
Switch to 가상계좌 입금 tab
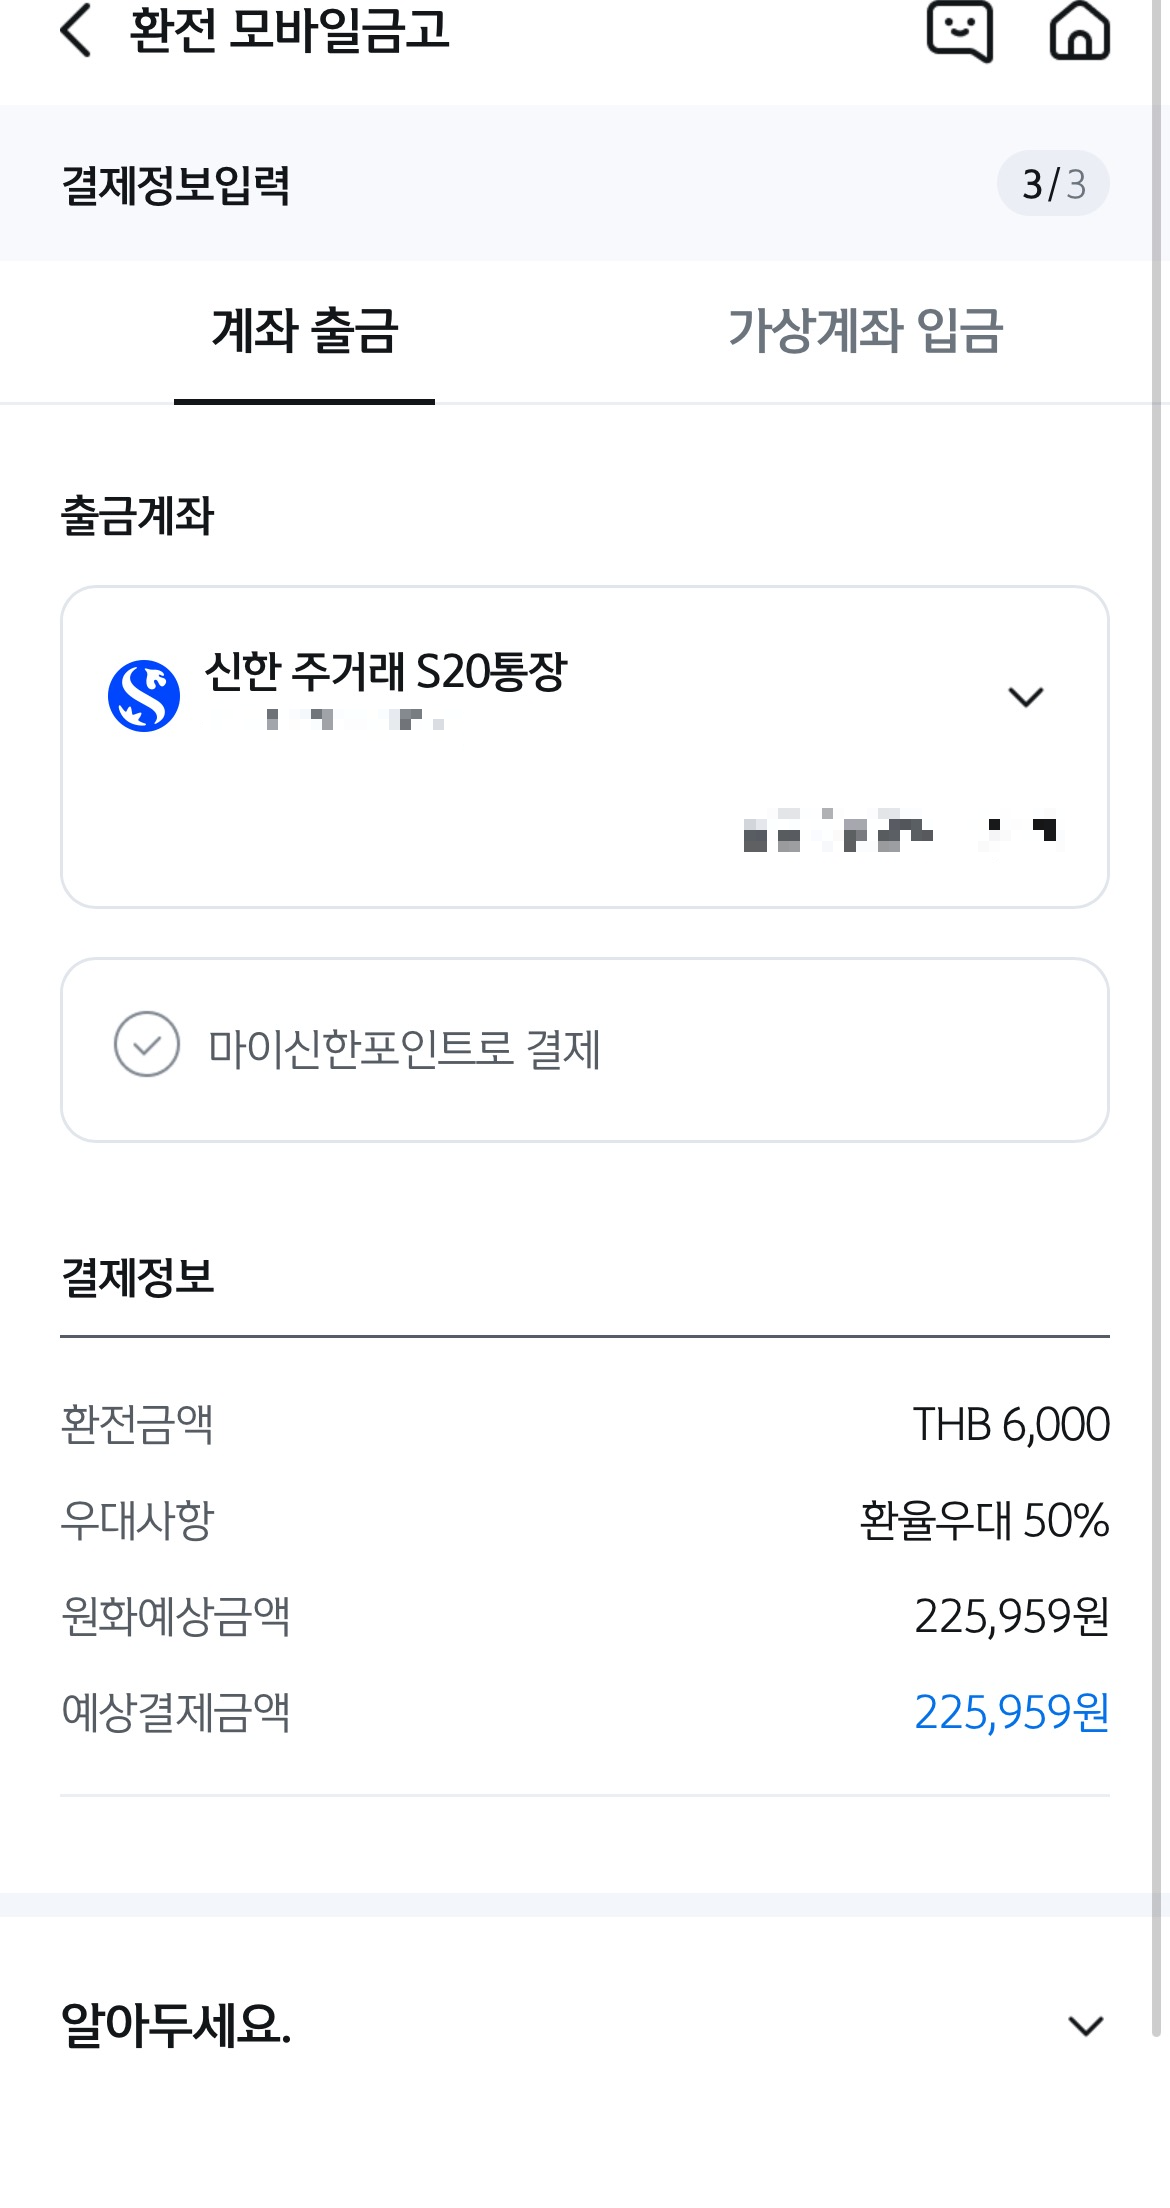click(865, 332)
